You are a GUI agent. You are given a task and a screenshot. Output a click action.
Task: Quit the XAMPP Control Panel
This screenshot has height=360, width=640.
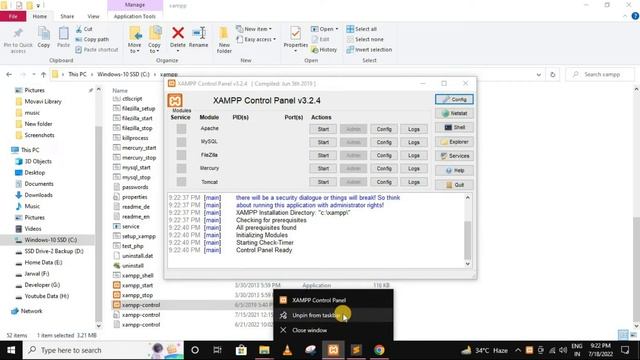click(x=454, y=185)
